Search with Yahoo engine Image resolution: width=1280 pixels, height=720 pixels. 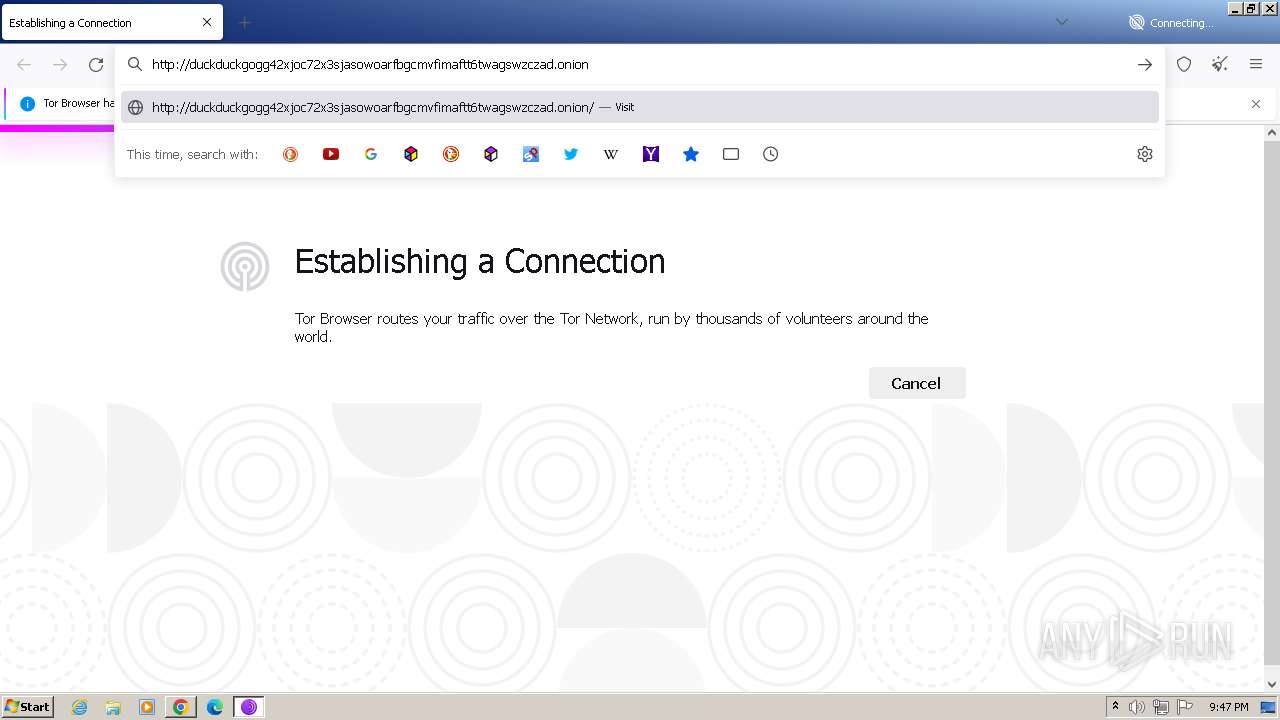[651, 154]
